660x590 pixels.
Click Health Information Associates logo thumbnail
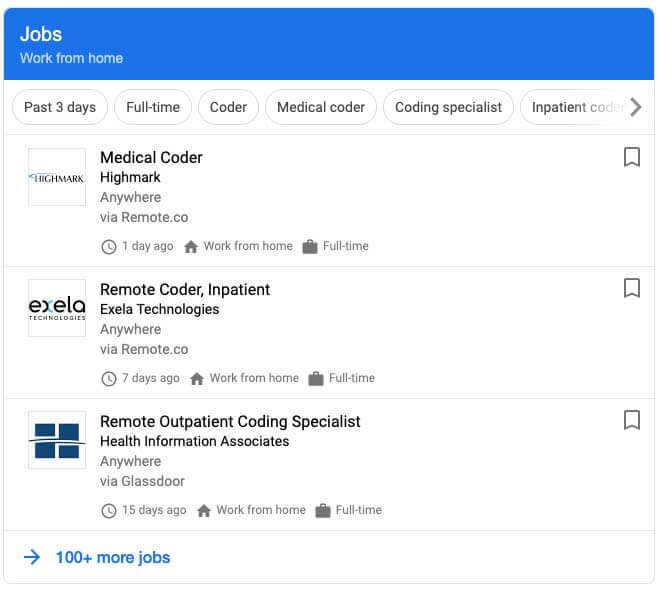tap(57, 440)
